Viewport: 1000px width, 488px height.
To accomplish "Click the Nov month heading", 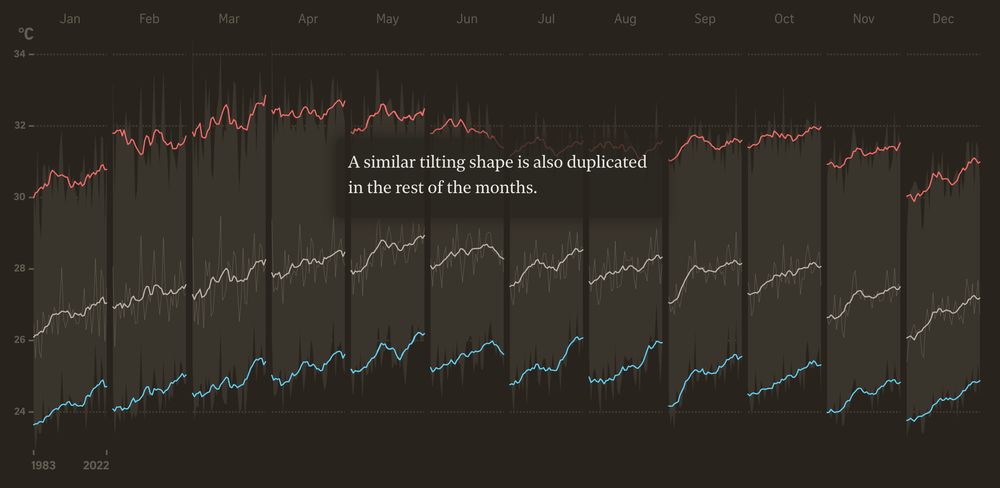I will point(863,19).
